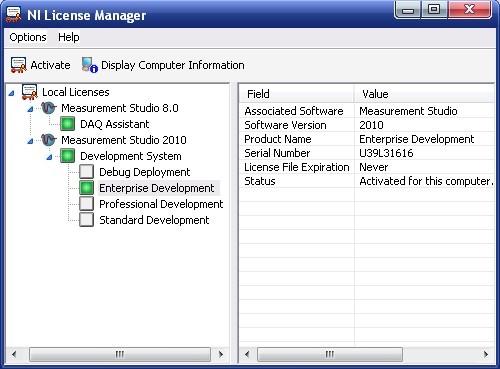
Task: Collapse the Measurement Studio 8.0 node
Action: (30, 109)
